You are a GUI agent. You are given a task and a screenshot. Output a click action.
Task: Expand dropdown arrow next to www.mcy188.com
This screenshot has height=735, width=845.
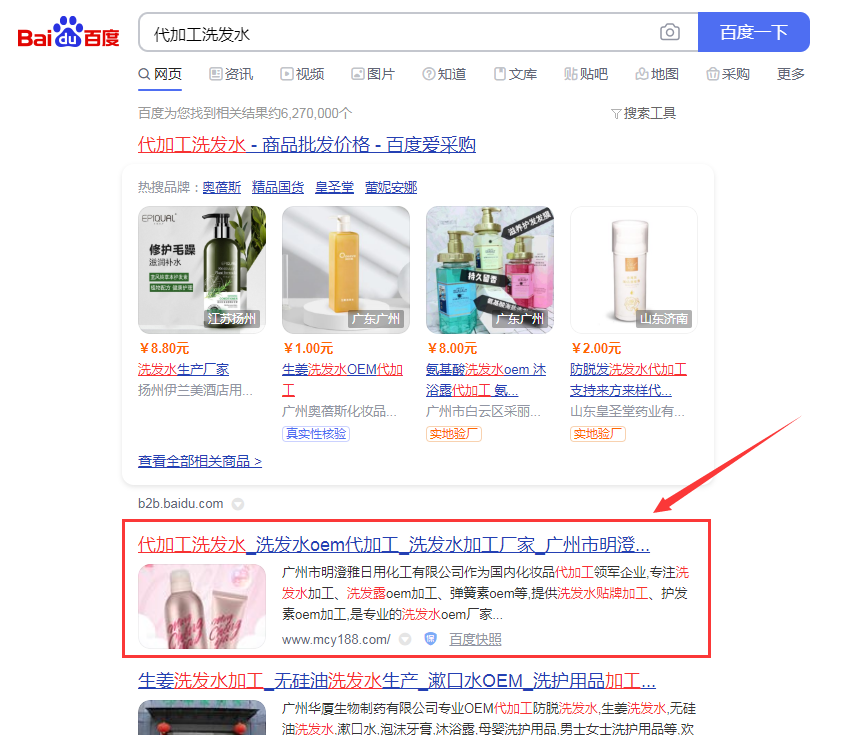405,639
